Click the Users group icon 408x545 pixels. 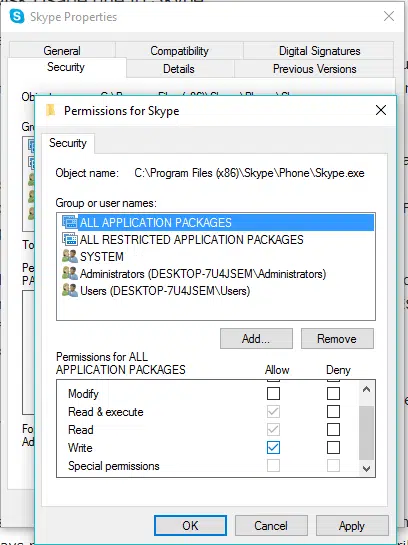click(70, 290)
